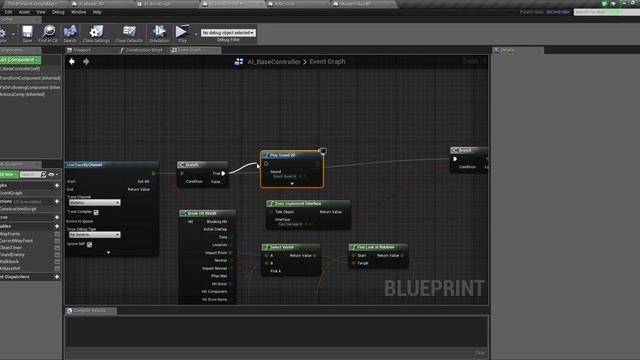Click the Save toolbar icon
This screenshot has width=640, height=360.
[27, 33]
